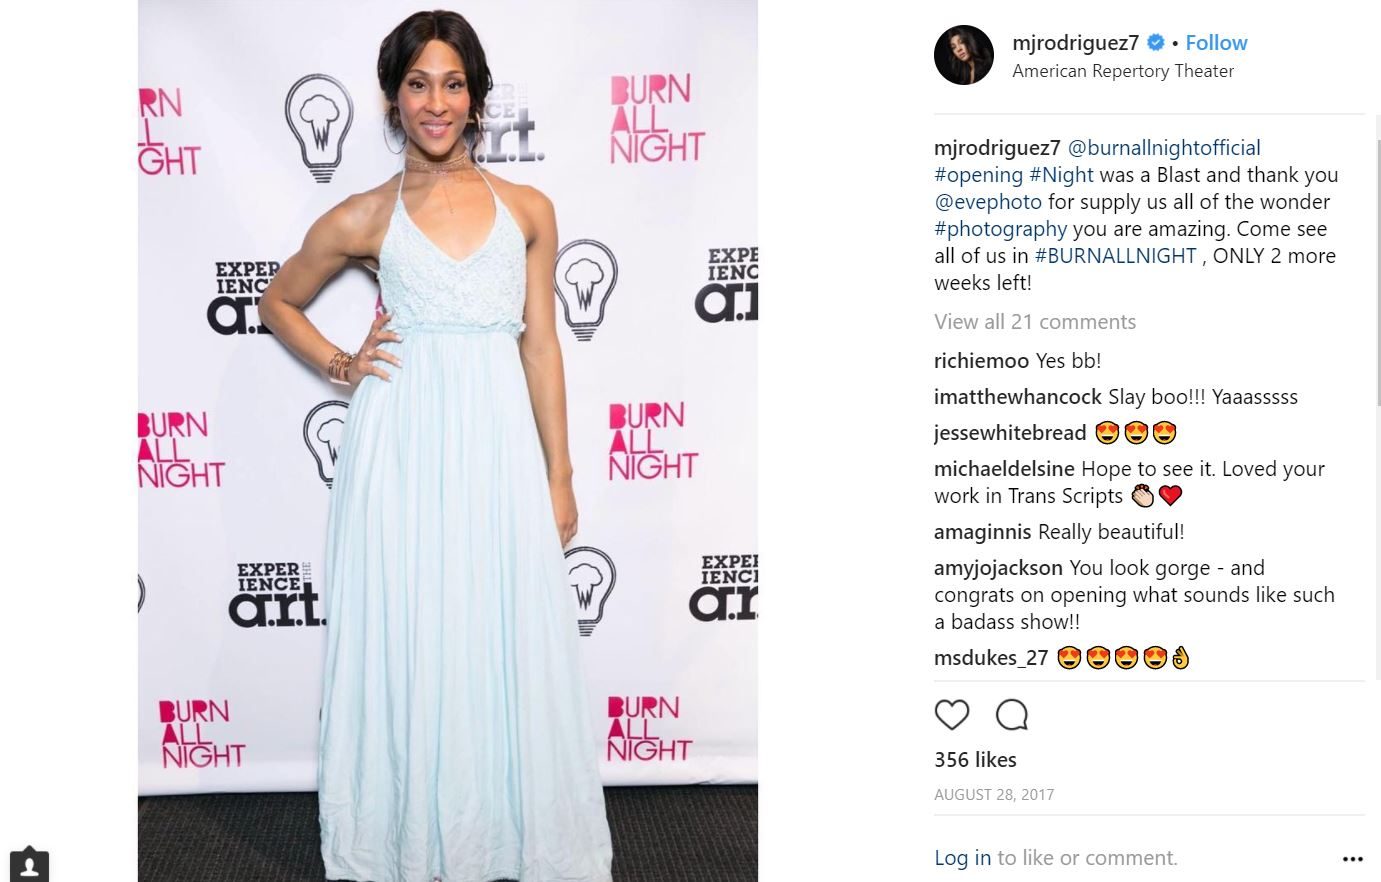This screenshot has width=1381, height=882.
Task: Open mjrodriguez7 profile avatar
Action: point(964,55)
